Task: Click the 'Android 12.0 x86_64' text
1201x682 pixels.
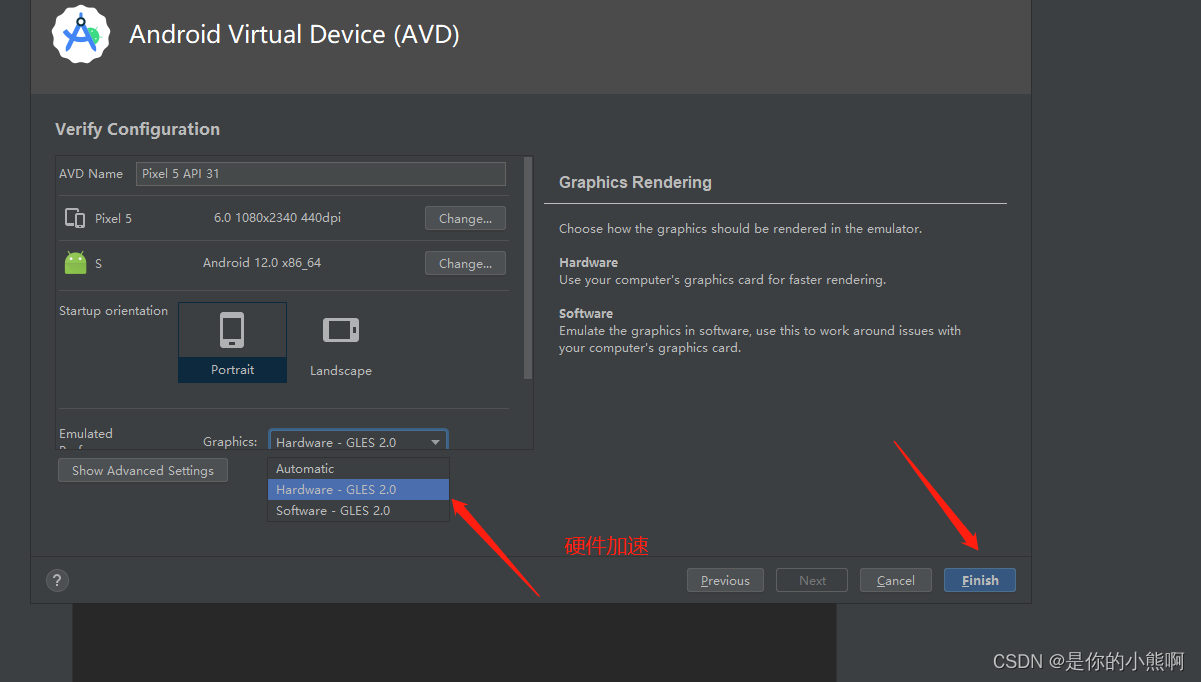Action: pos(262,262)
